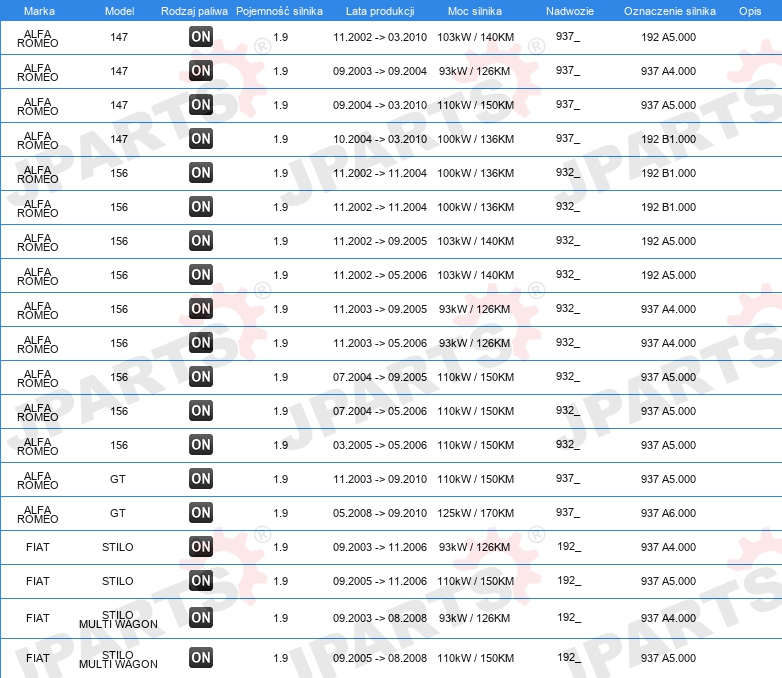This screenshot has width=782, height=678.
Task: Click the ON icon for STILO MULTI WAGON 09.2003 -> 08.2008
Action: pyautogui.click(x=201, y=618)
